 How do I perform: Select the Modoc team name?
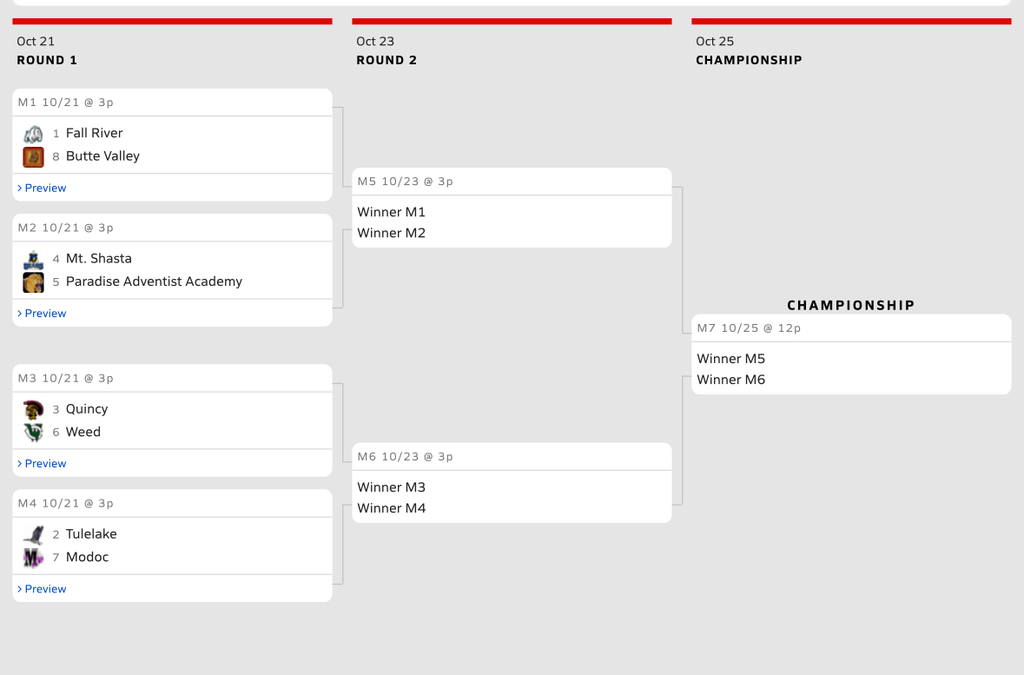tap(87, 557)
